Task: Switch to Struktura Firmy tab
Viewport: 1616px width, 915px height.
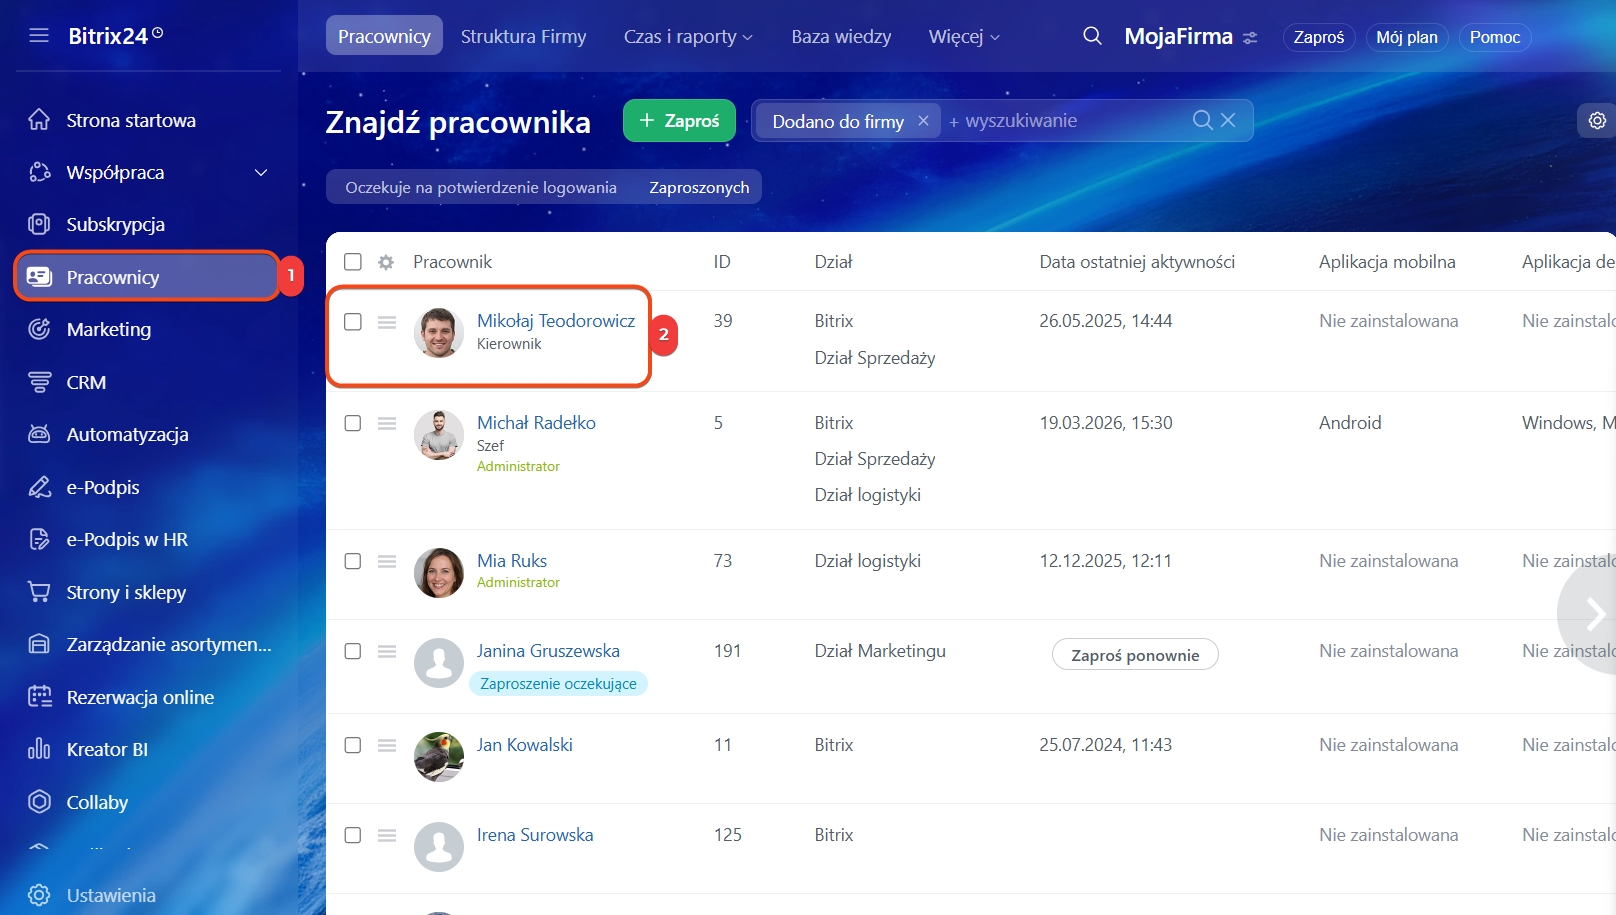Action: coord(523,37)
